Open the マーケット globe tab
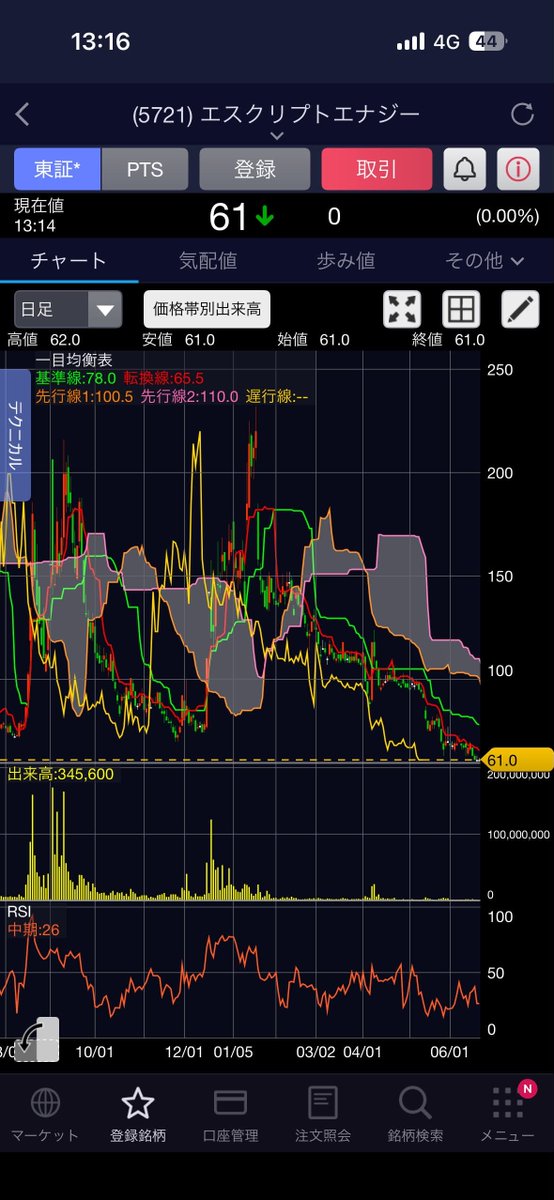 pos(45,1115)
